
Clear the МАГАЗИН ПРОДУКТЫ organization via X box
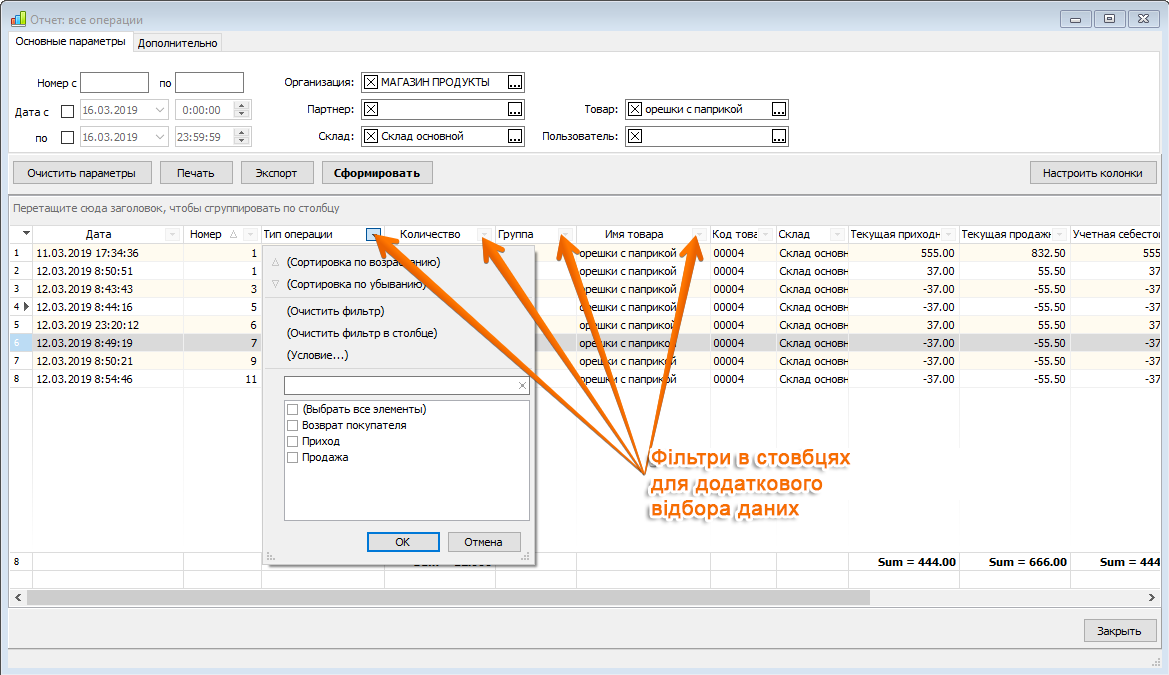(x=371, y=82)
